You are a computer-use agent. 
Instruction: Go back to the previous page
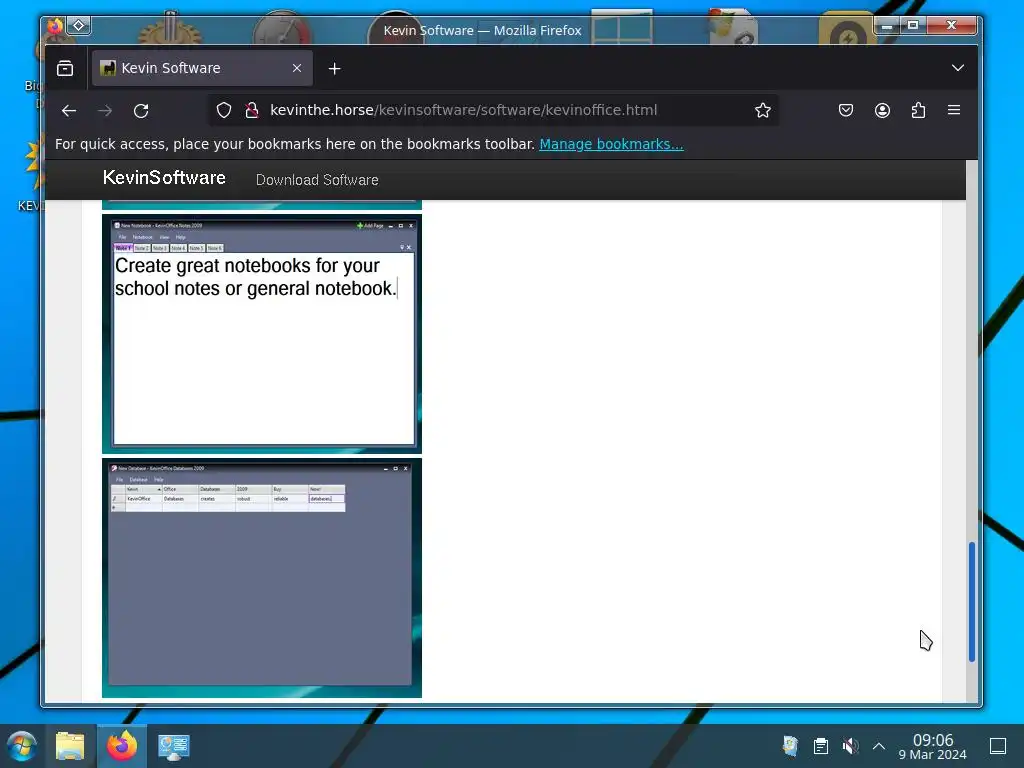tap(69, 110)
